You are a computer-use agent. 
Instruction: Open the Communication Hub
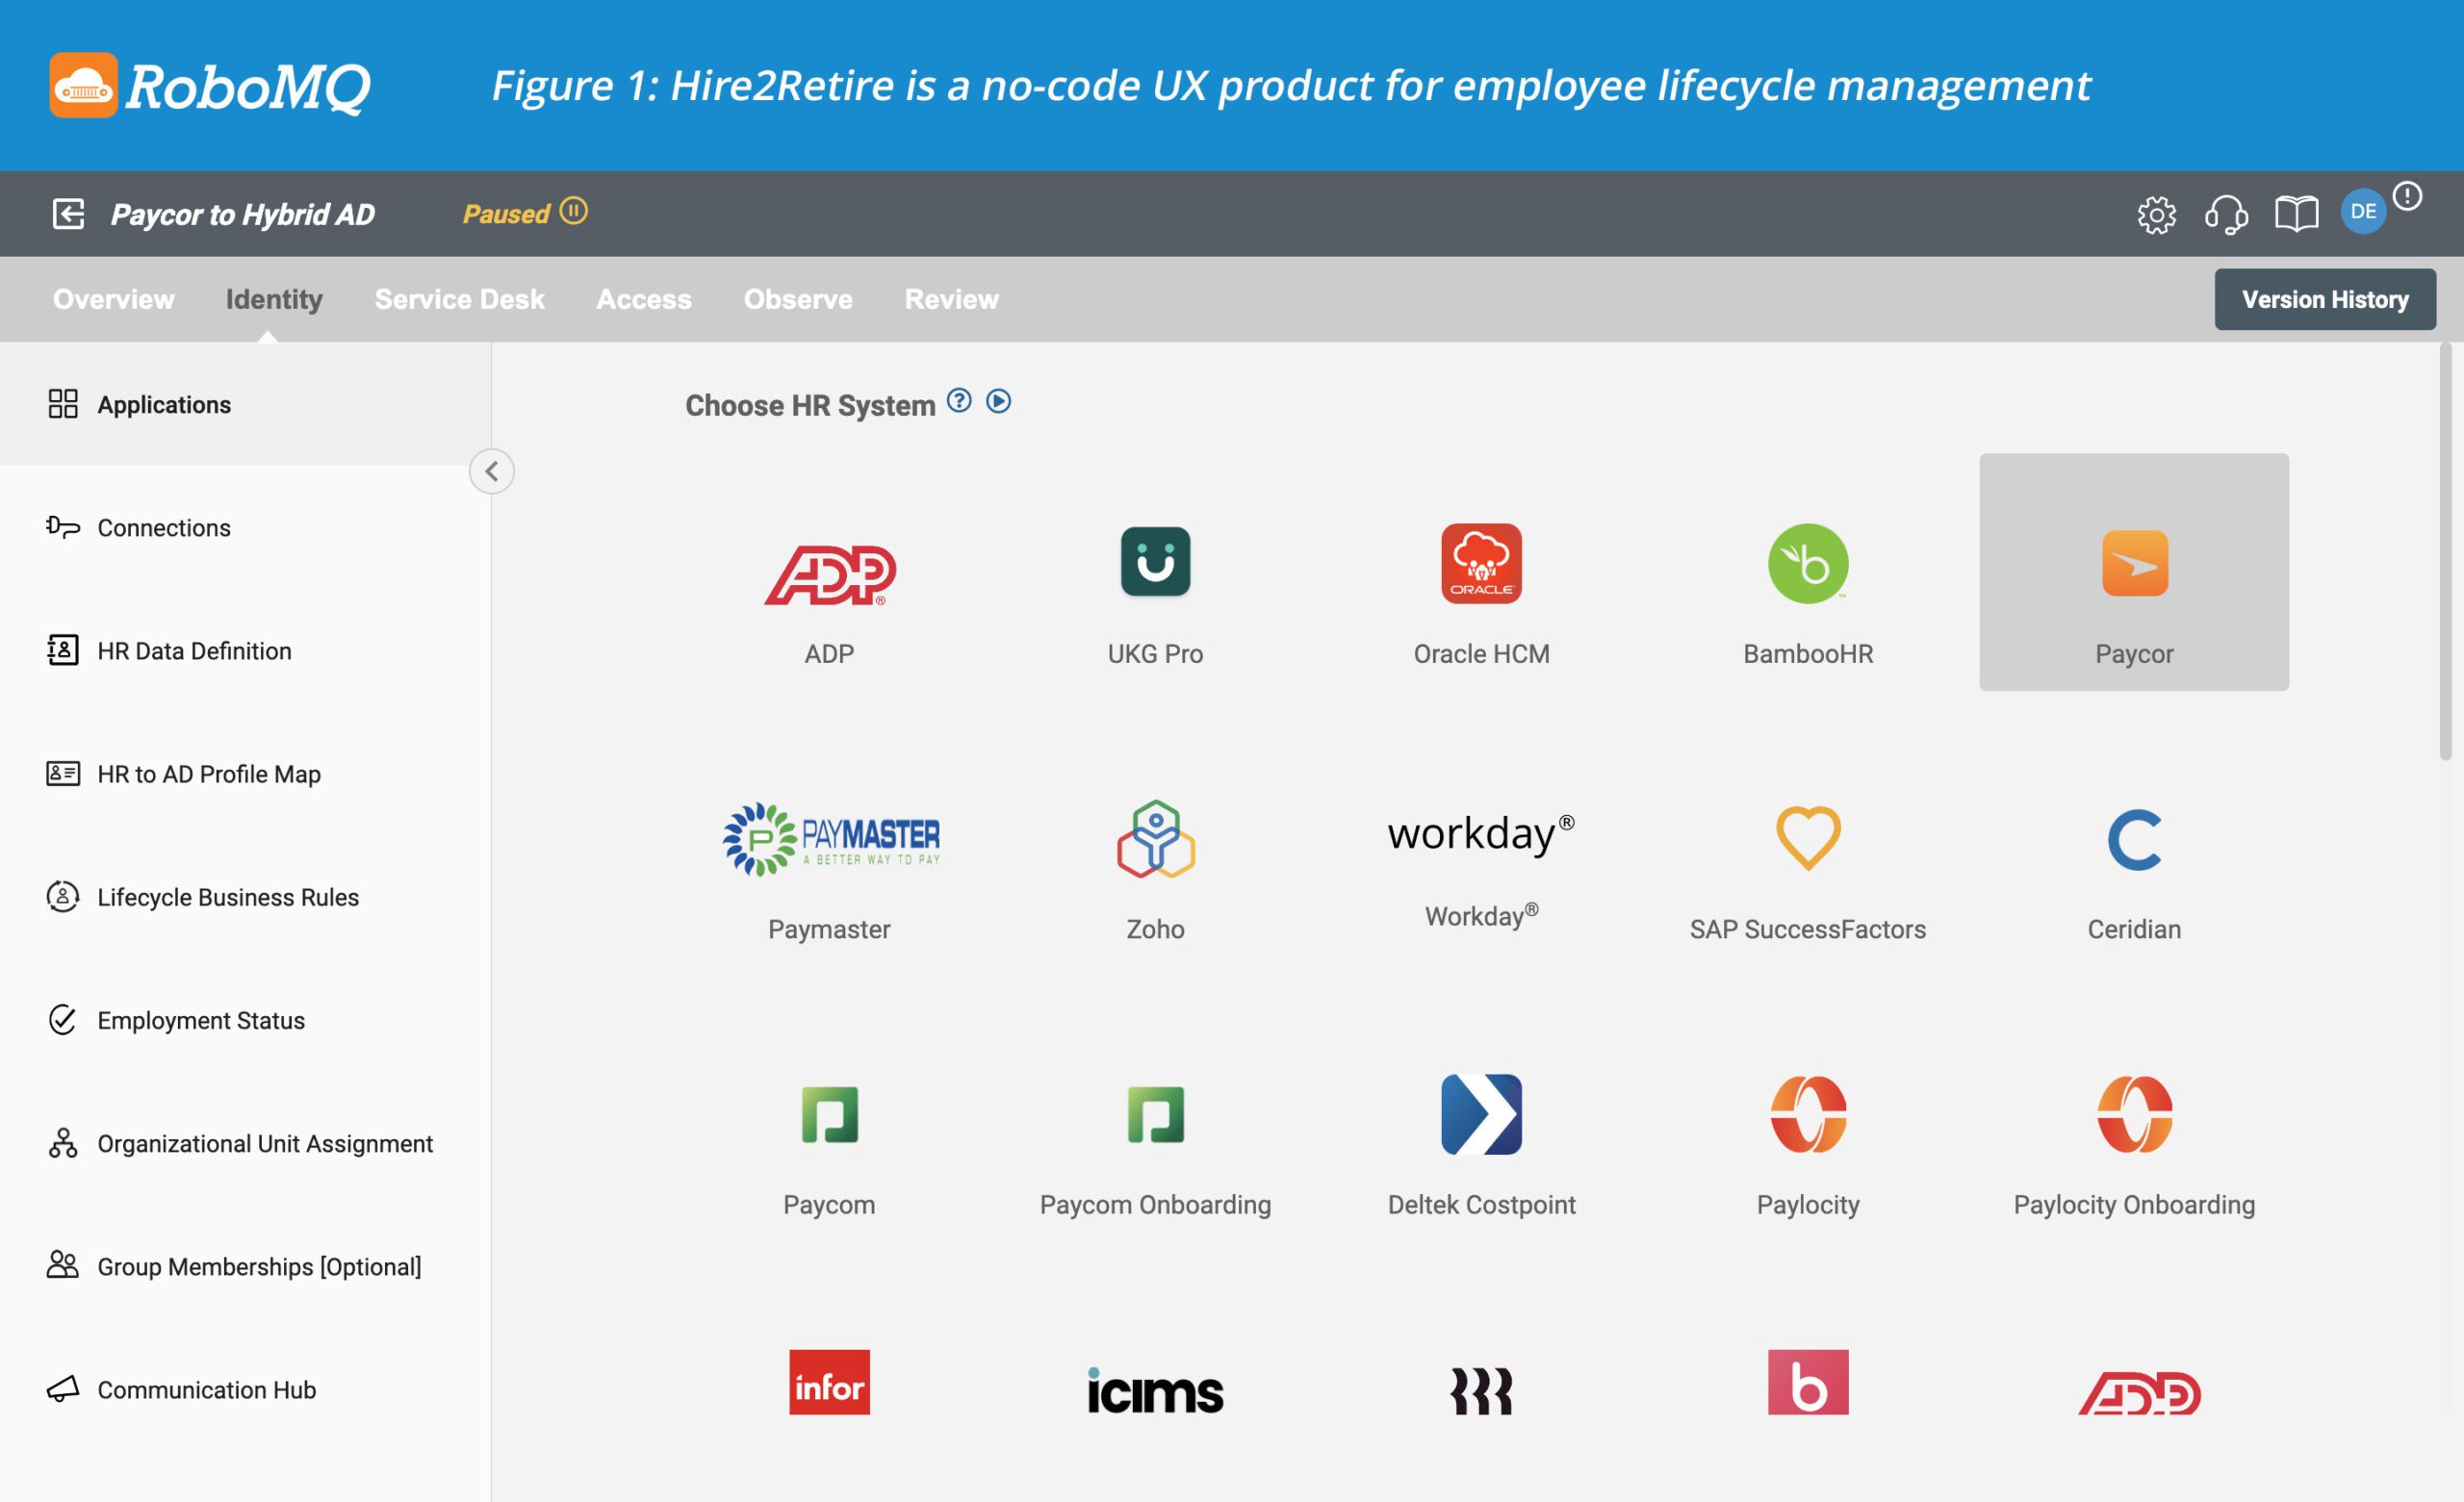click(205, 1389)
